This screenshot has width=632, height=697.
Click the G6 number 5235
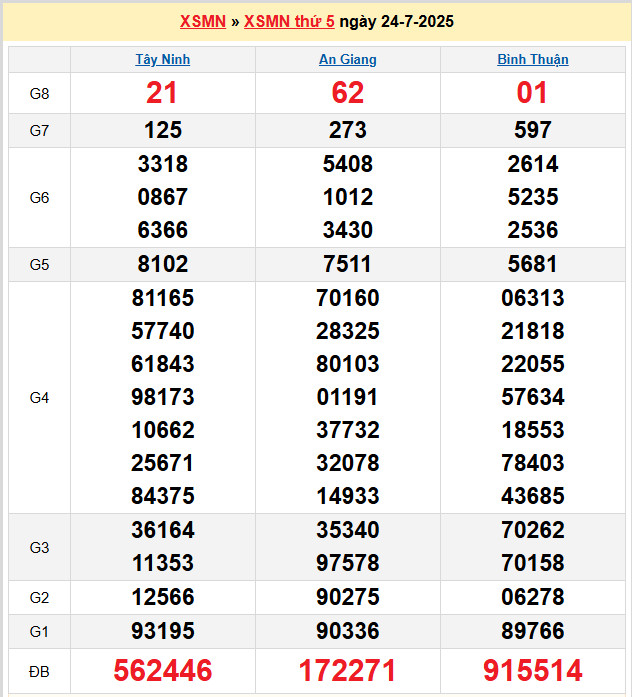(533, 197)
